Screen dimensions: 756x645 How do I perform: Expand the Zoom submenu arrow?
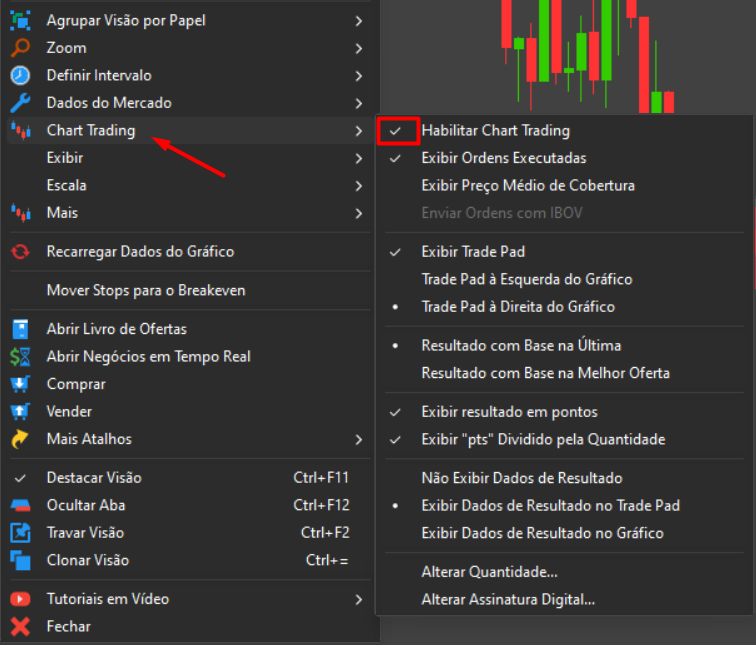[x=358, y=48]
